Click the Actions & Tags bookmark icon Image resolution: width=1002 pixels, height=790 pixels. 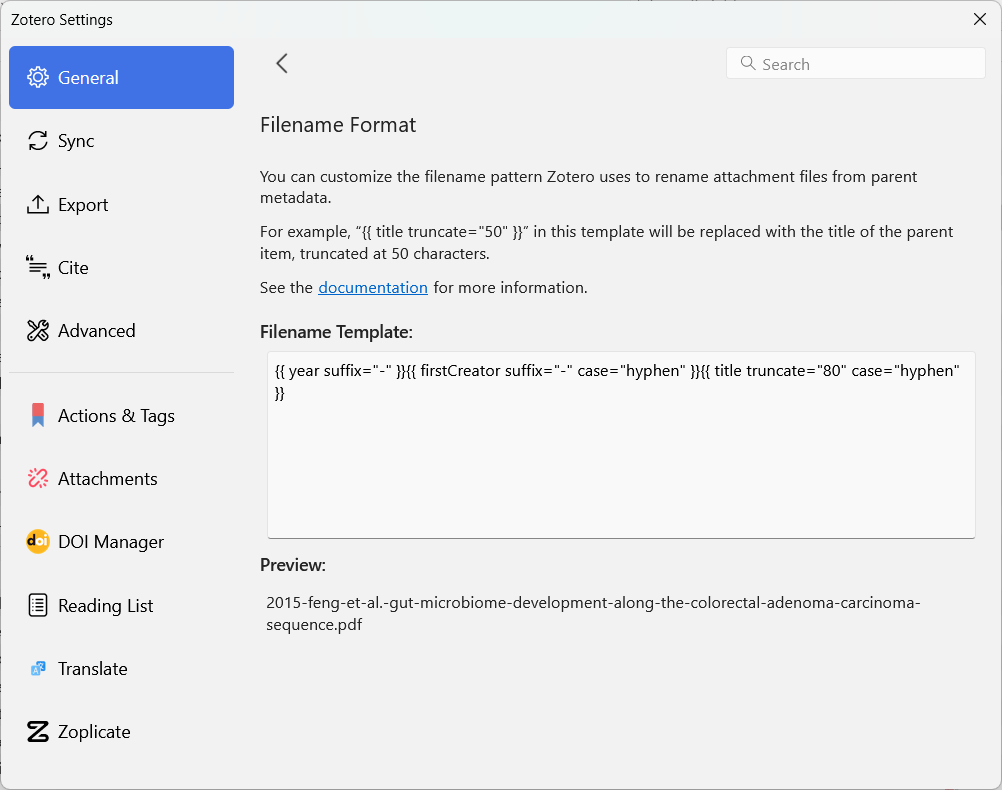38,416
